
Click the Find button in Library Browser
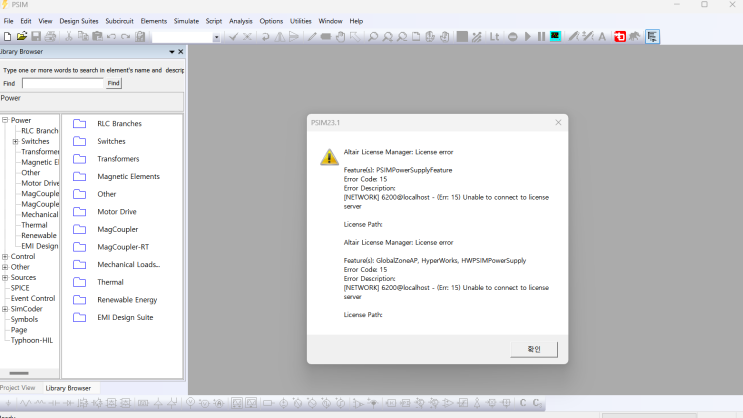point(114,83)
